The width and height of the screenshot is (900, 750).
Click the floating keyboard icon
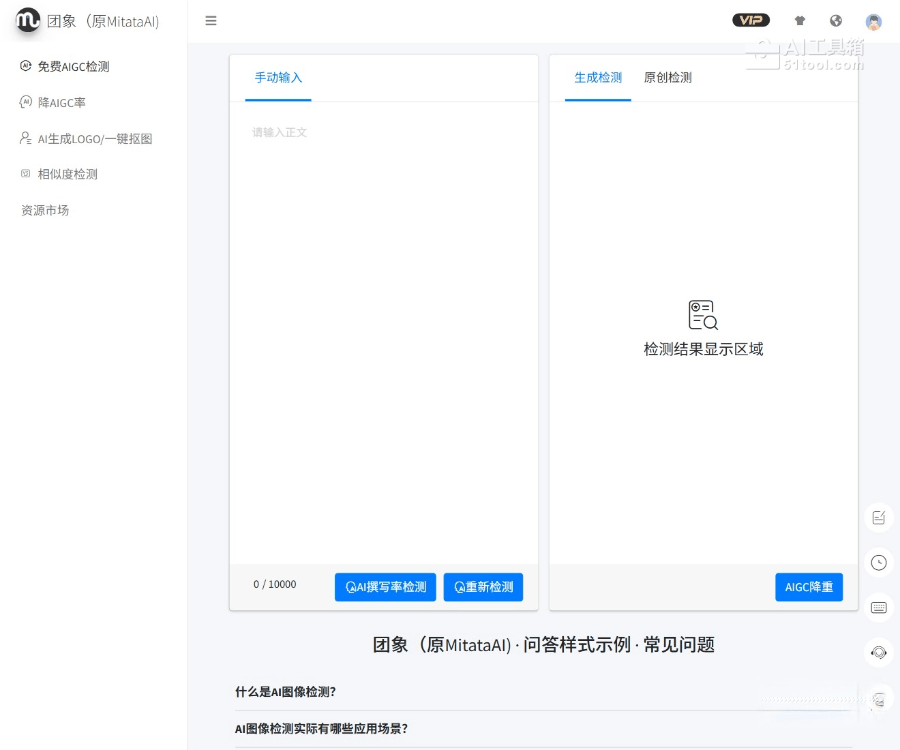point(879,607)
